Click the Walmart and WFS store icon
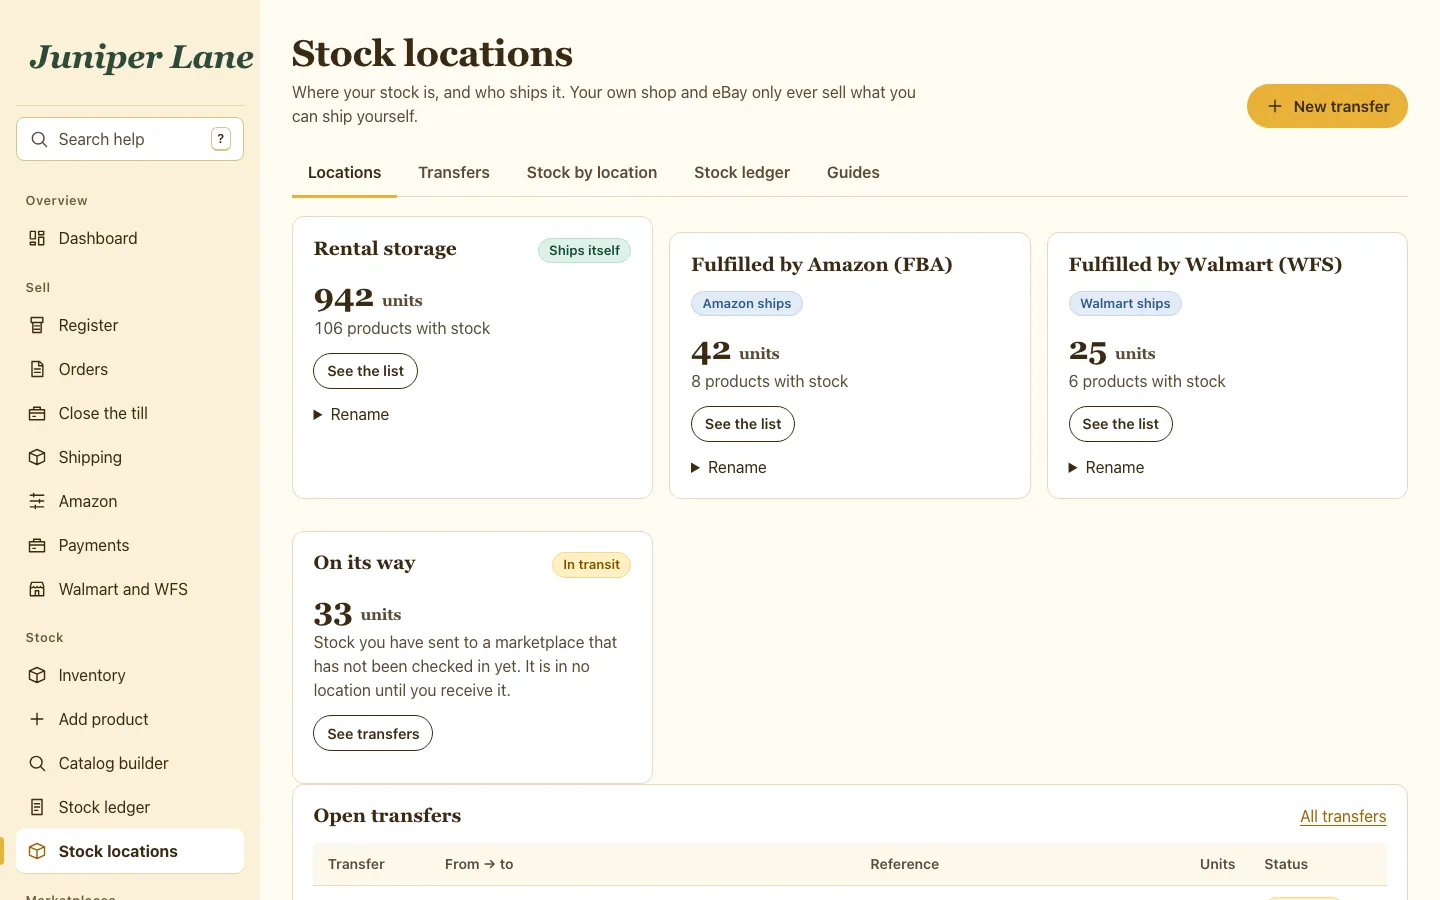This screenshot has height=900, width=1440. pyautogui.click(x=37, y=589)
